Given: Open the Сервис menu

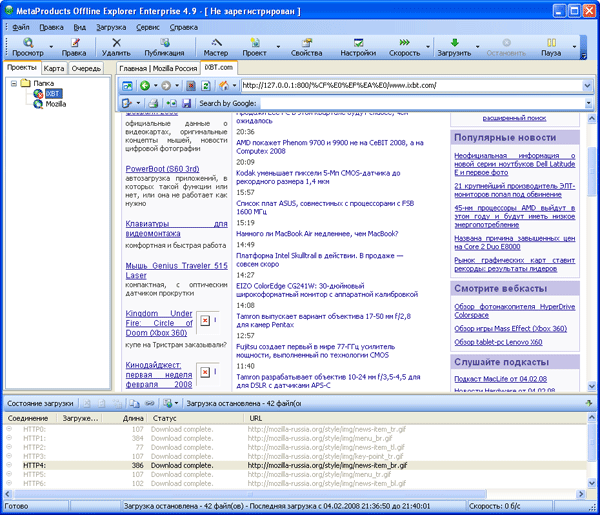Looking at the screenshot, I should pos(147,27).
